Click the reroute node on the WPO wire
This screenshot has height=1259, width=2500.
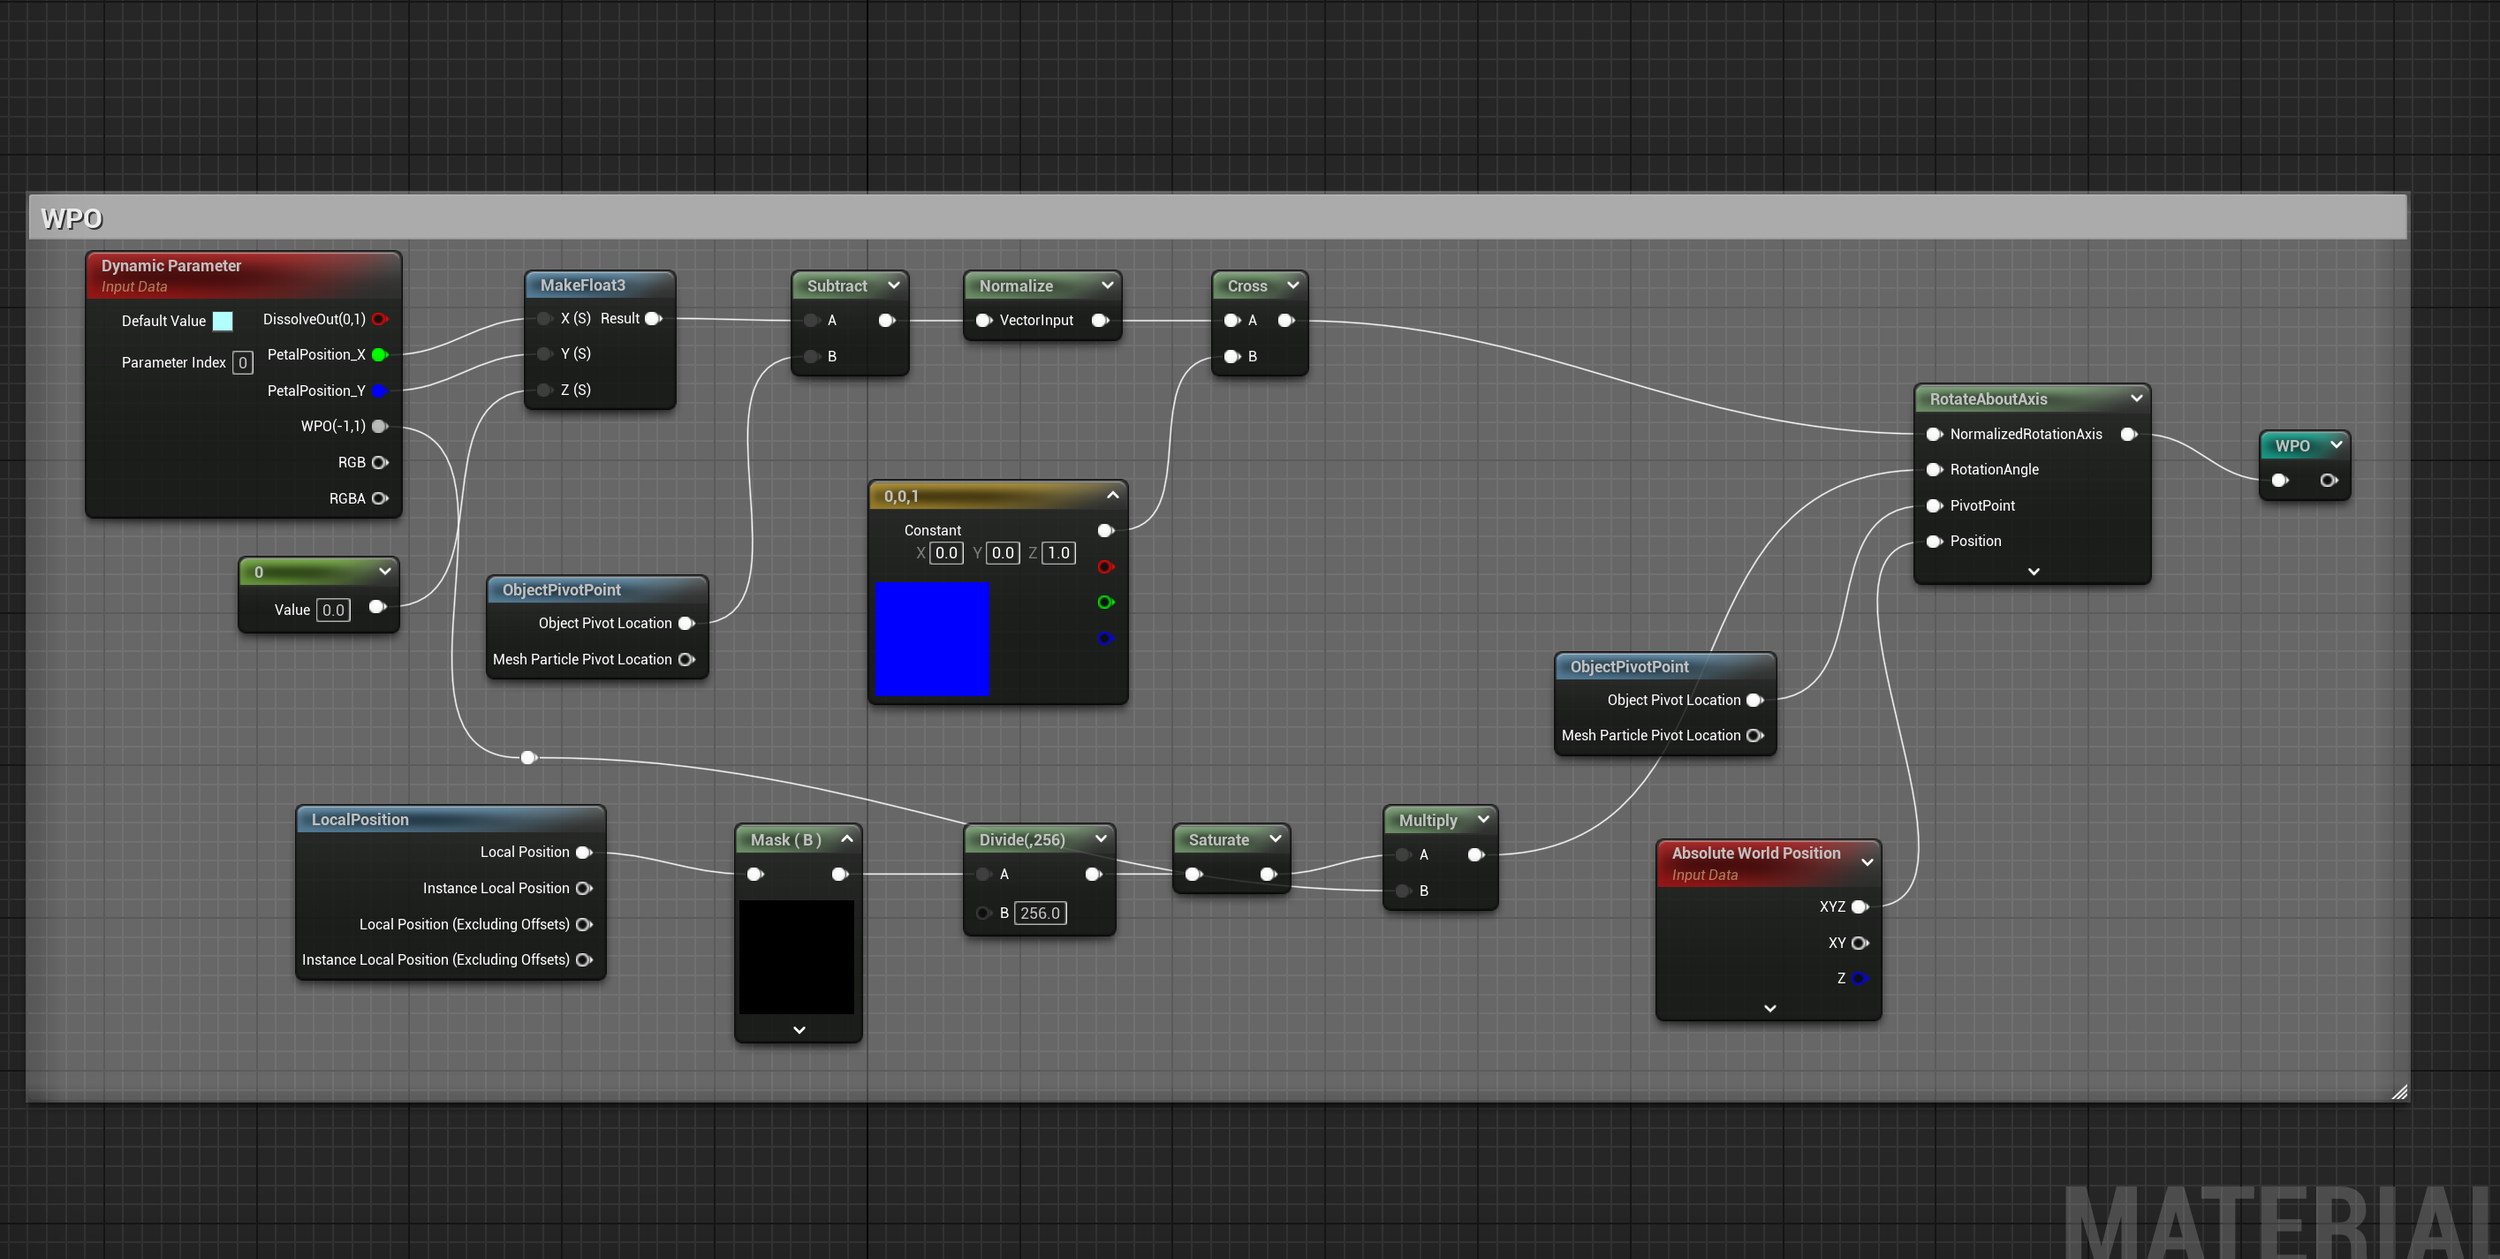[529, 757]
